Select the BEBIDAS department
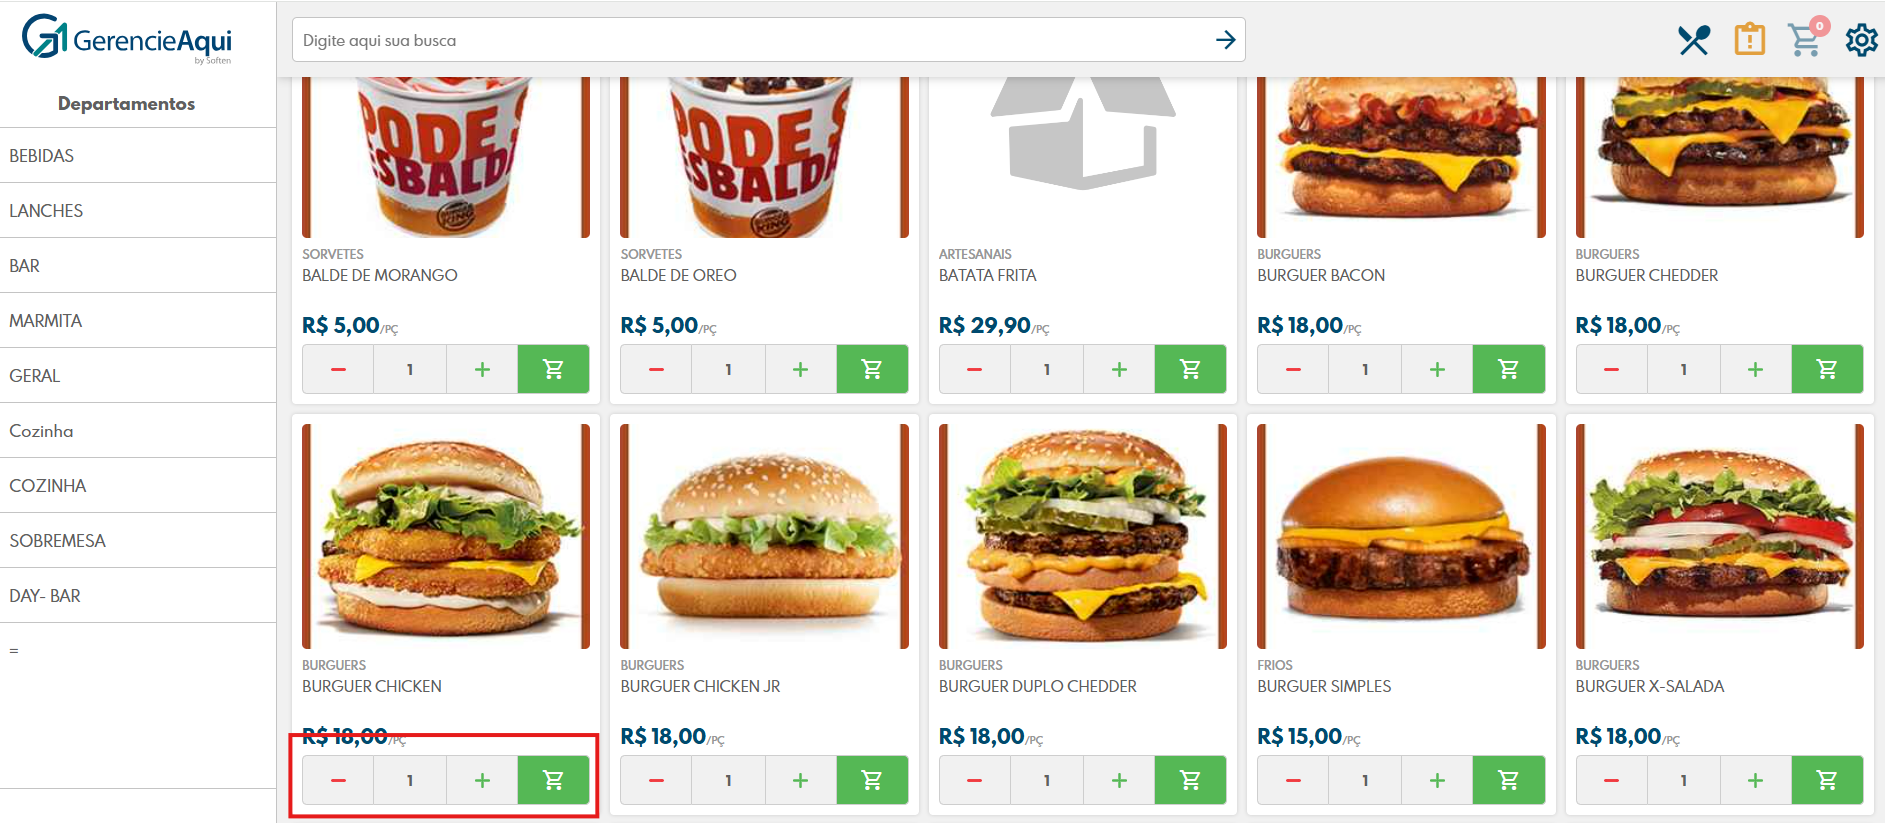Image resolution: width=1885 pixels, height=823 pixels. tap(138, 155)
